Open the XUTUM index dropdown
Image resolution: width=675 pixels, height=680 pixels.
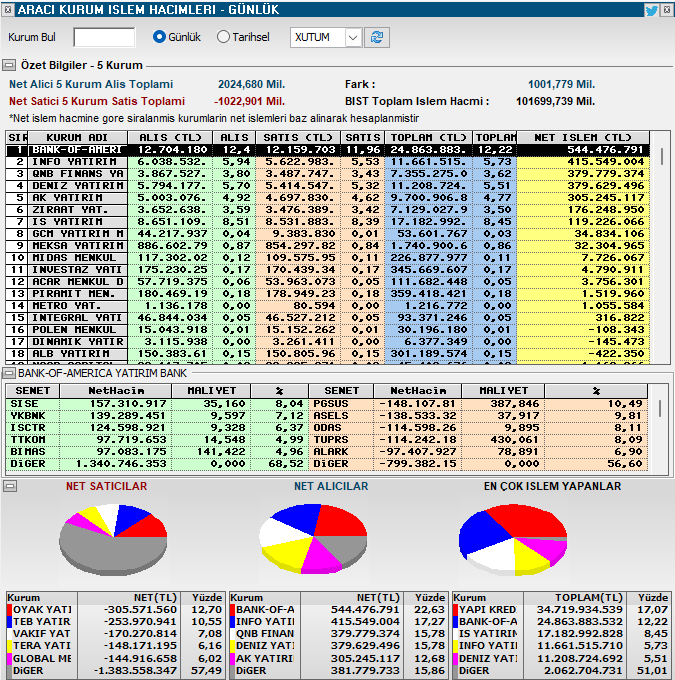(353, 38)
